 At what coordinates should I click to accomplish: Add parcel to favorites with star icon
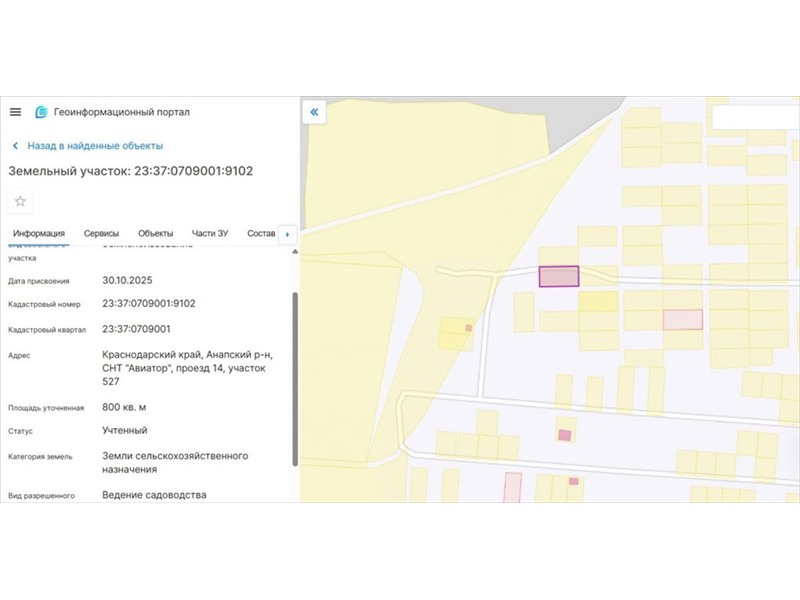(x=20, y=201)
